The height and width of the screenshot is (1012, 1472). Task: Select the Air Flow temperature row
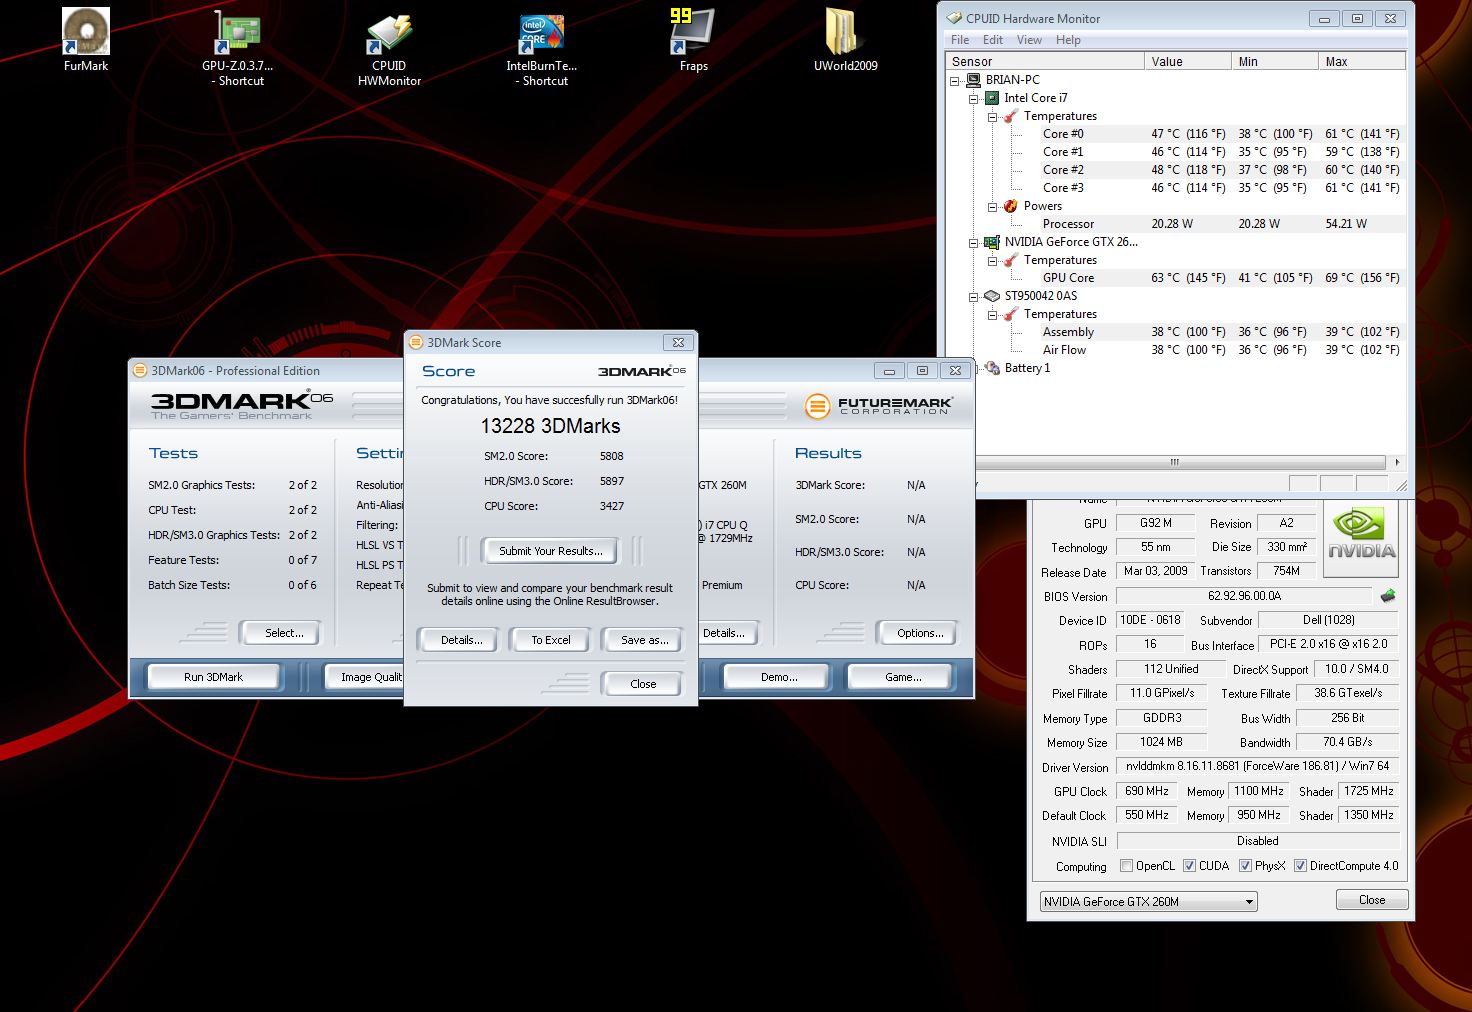click(1221, 350)
